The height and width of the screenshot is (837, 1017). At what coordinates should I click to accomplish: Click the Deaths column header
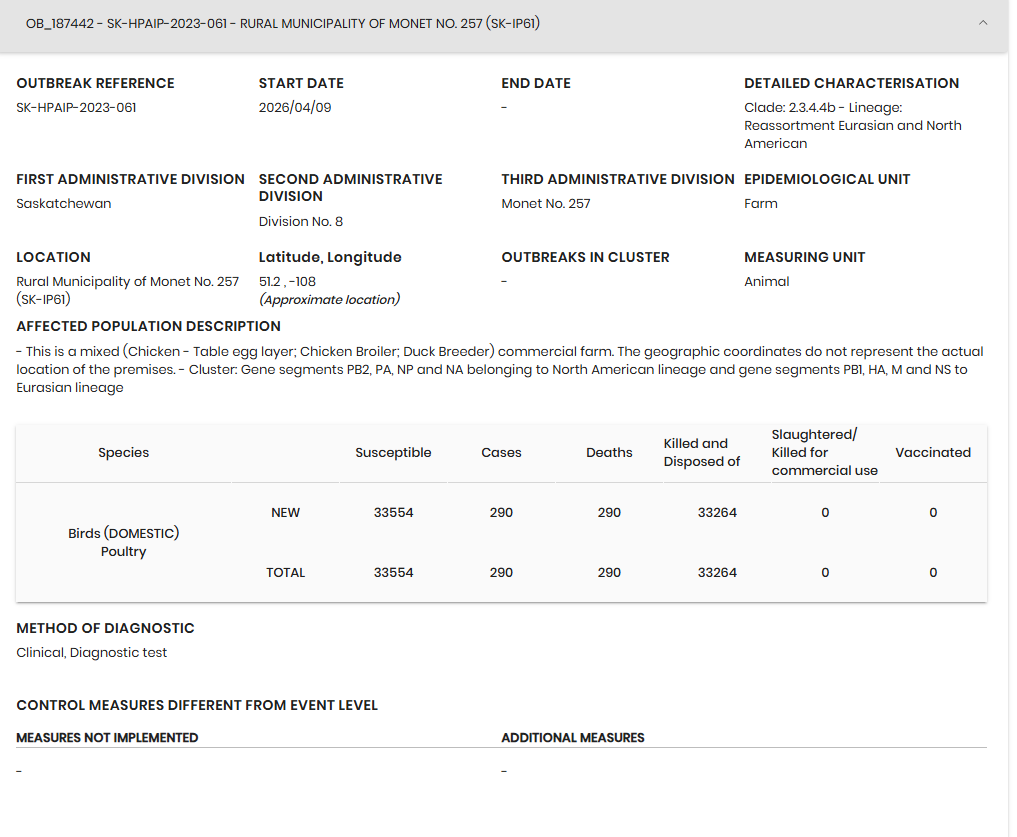coord(609,453)
